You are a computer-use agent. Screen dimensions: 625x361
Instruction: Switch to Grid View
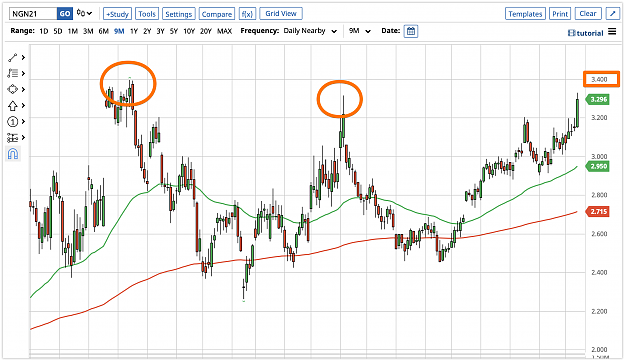pos(281,14)
